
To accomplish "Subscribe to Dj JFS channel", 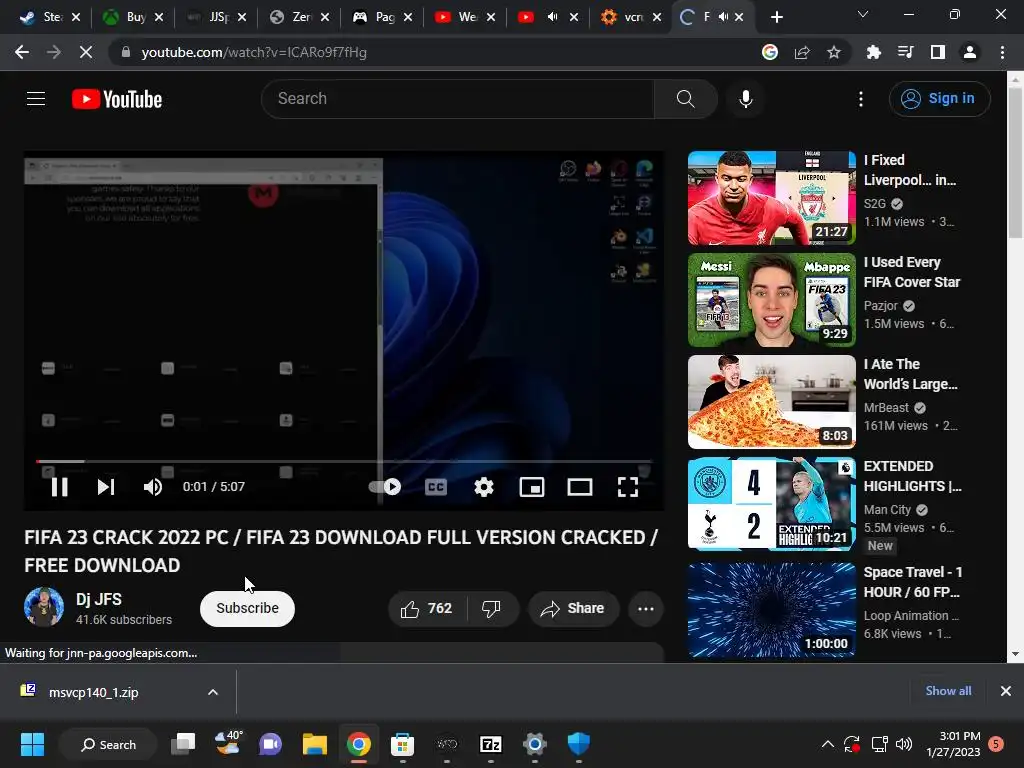I will (x=248, y=609).
